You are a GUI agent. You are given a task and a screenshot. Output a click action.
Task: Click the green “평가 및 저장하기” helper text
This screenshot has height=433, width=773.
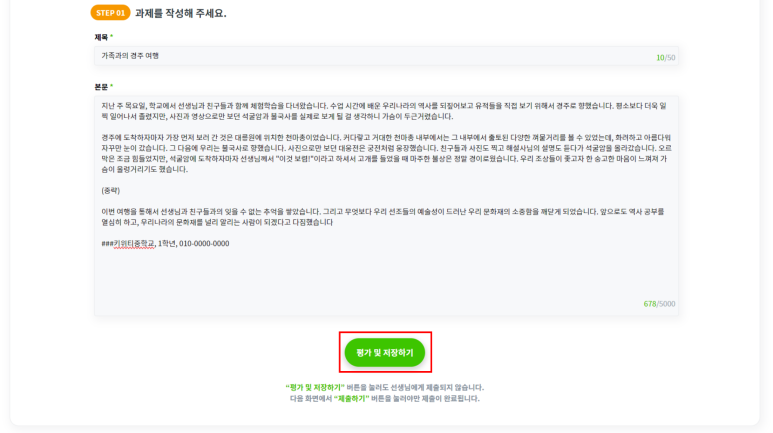pyautogui.click(x=315, y=388)
